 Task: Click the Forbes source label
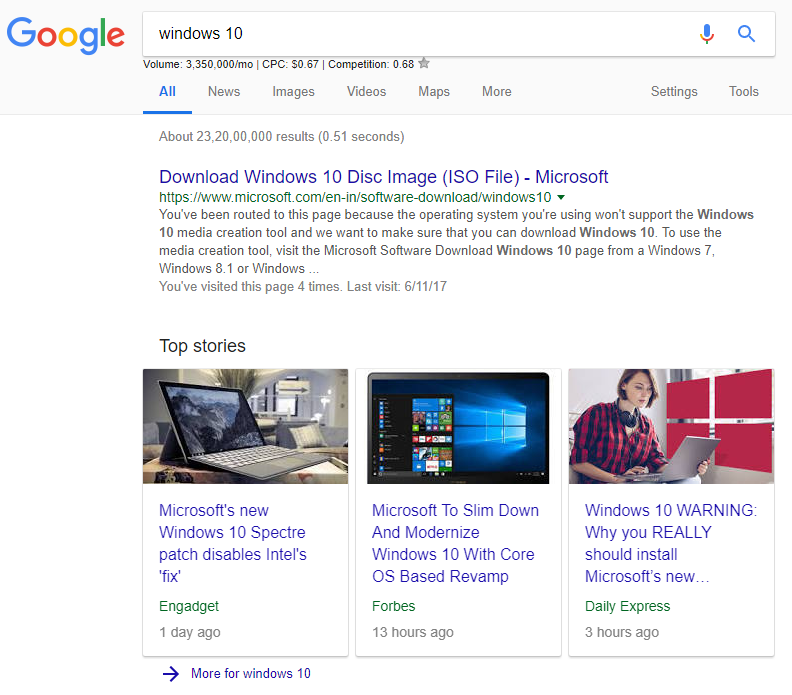393,606
